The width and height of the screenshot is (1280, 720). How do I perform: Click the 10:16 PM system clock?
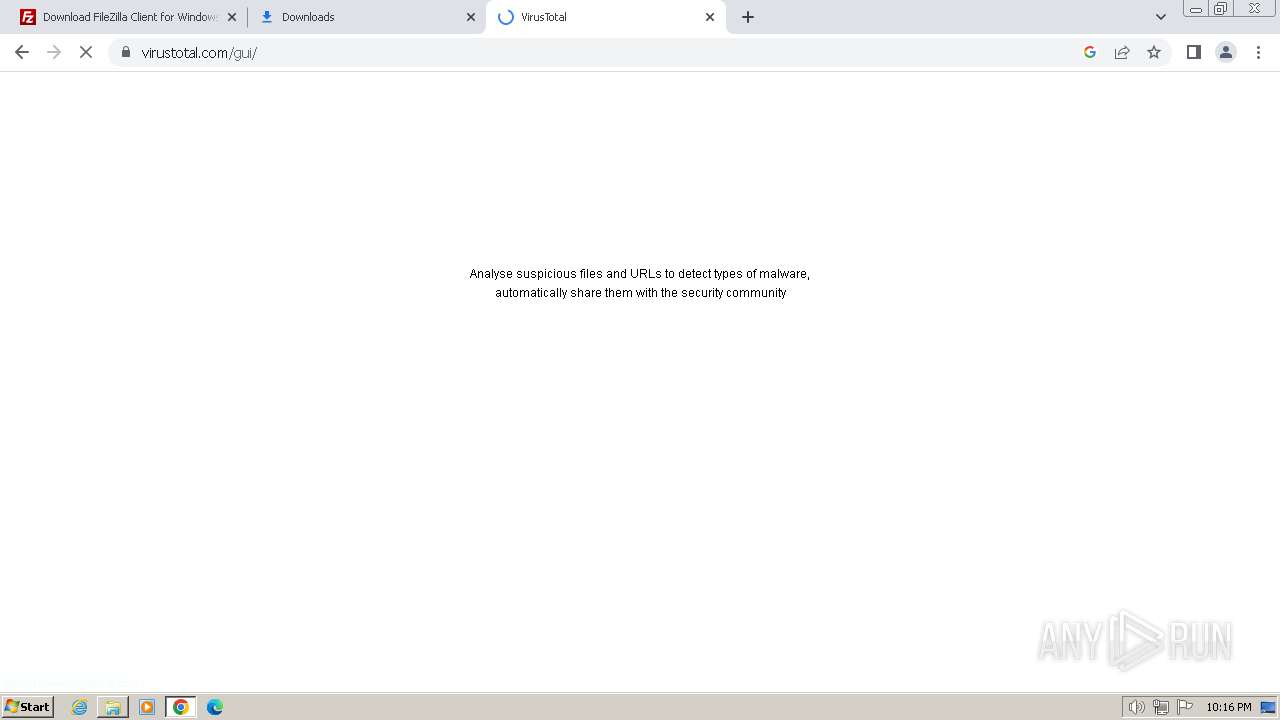1228,707
